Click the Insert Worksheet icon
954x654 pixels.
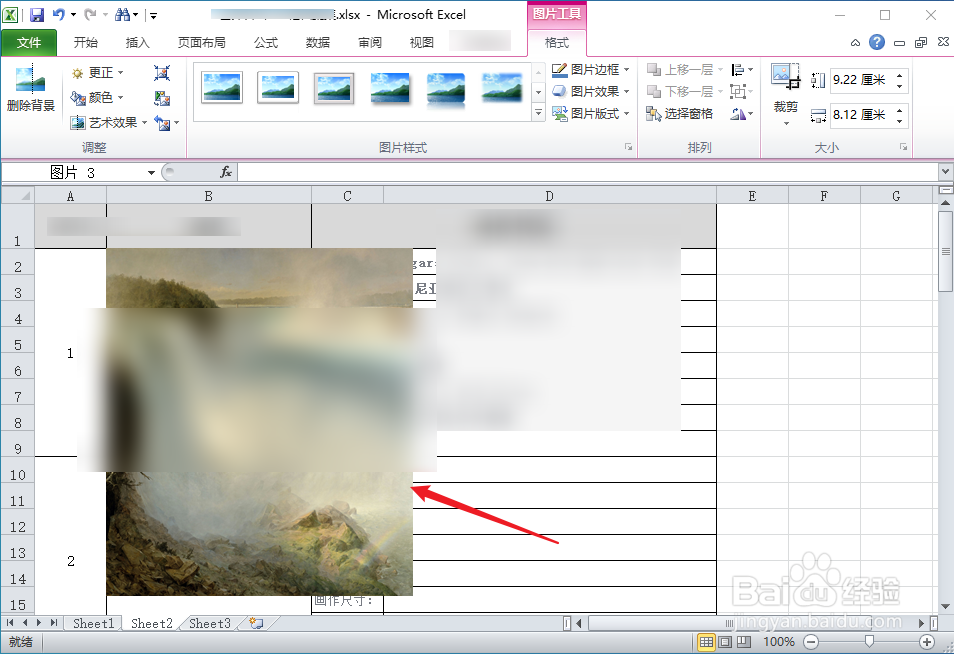(257, 624)
